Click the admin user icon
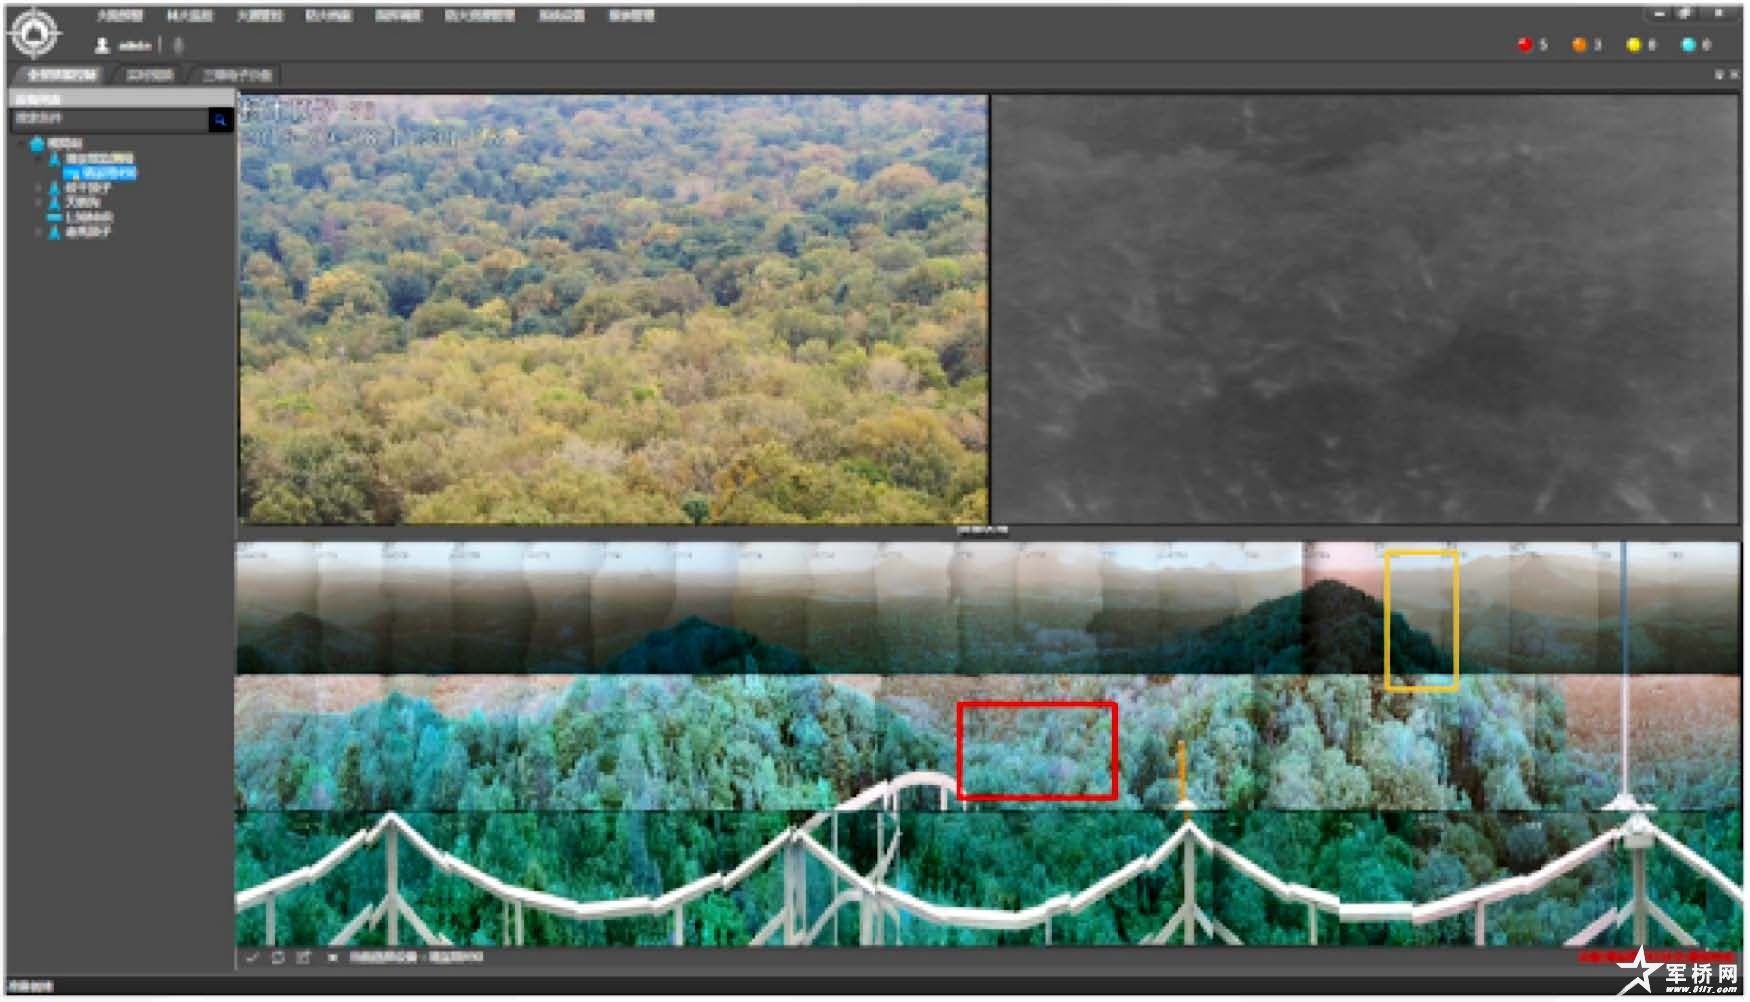Image resolution: width=1750 pixels, height=1002 pixels. (x=102, y=45)
